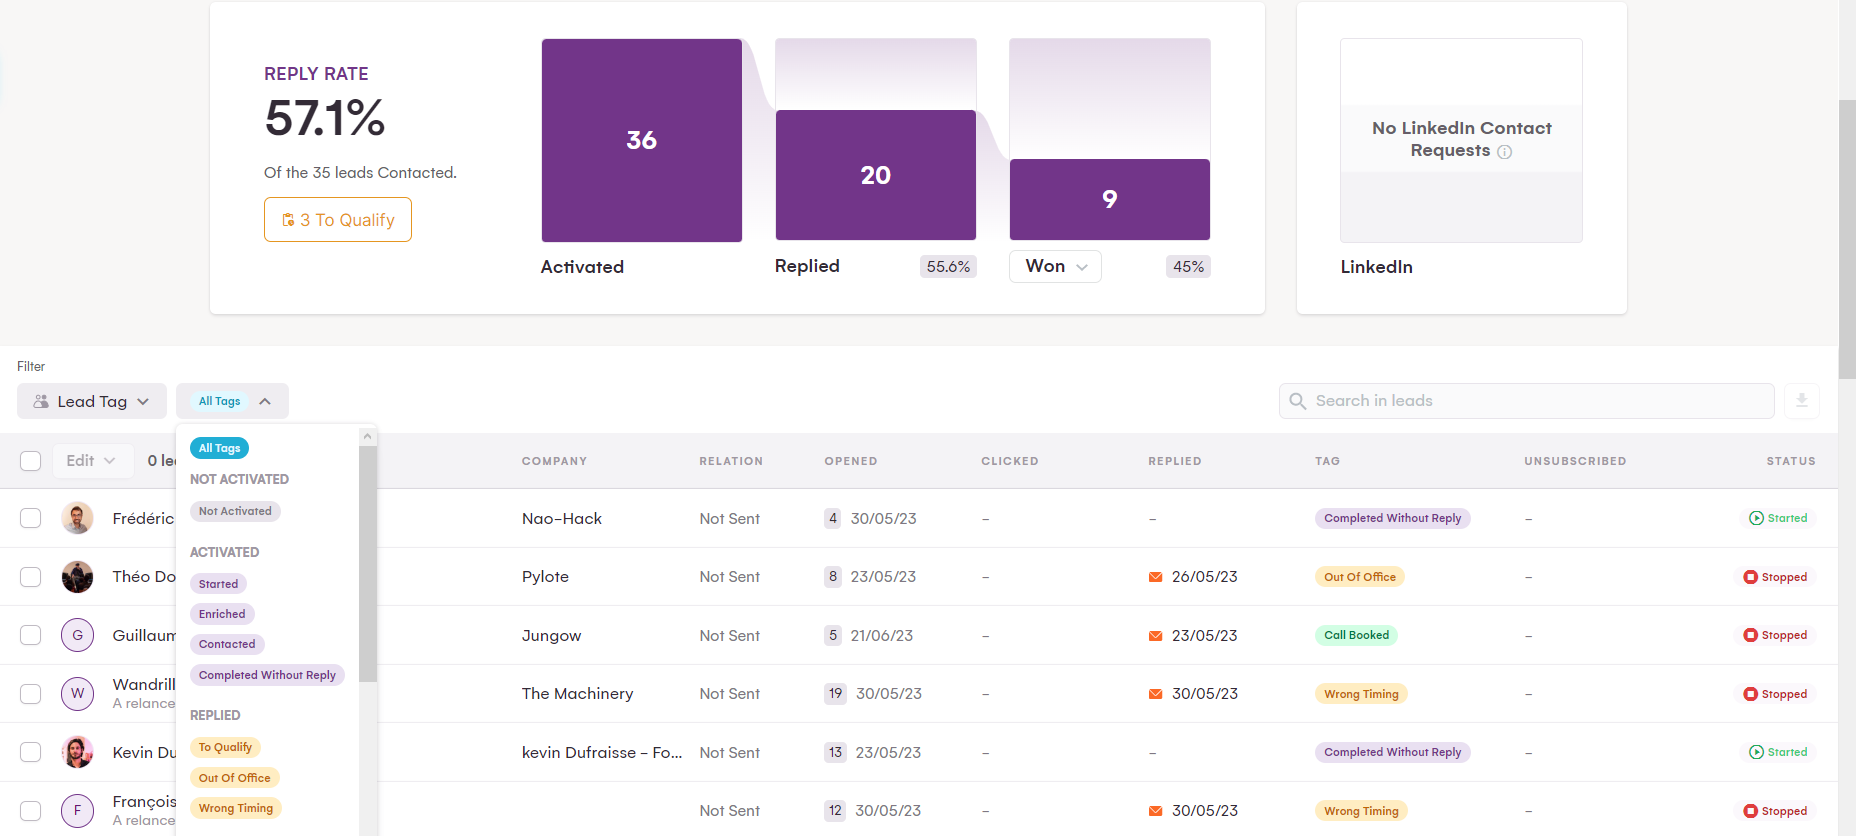Image resolution: width=1856 pixels, height=836 pixels.
Task: Click the envelope icon next to 26/05/23 reply
Action: click(1155, 577)
